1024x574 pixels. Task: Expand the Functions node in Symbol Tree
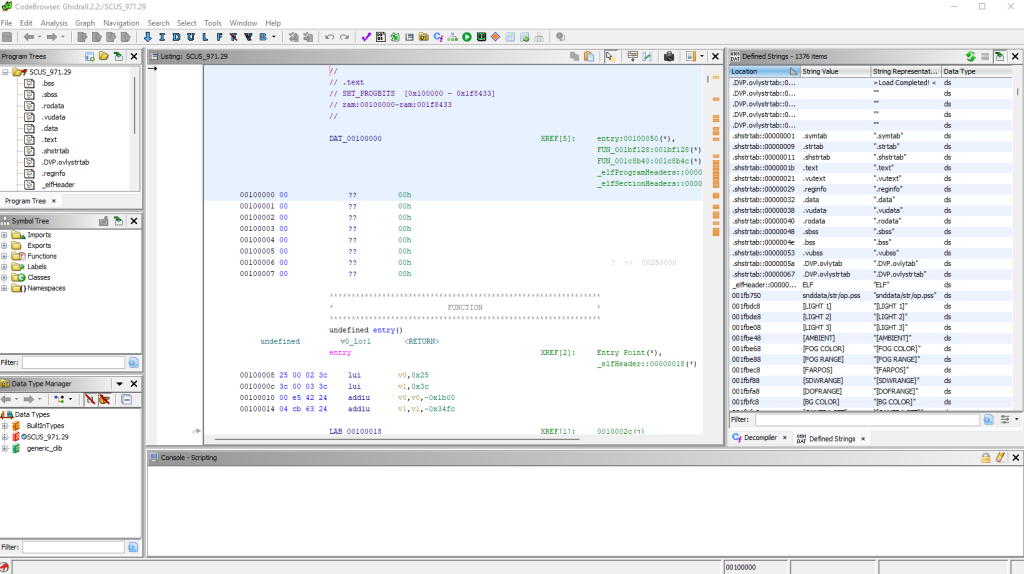click(5, 256)
